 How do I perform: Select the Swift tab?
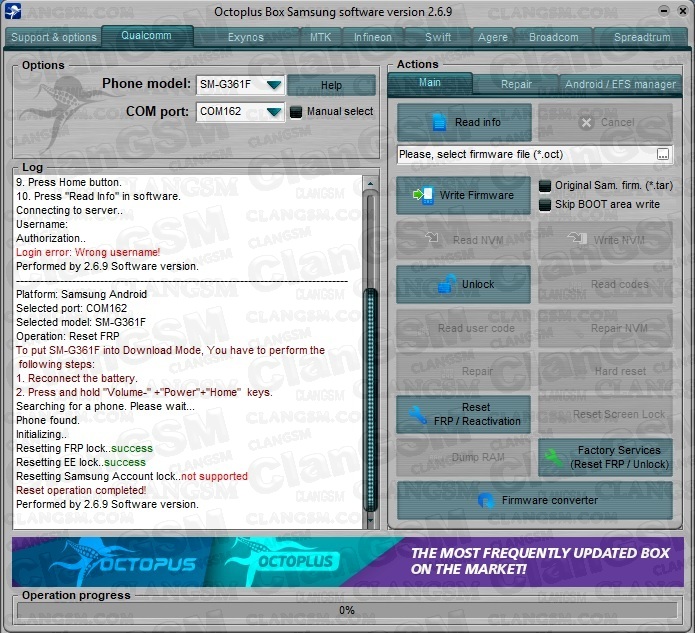pyautogui.click(x=438, y=37)
